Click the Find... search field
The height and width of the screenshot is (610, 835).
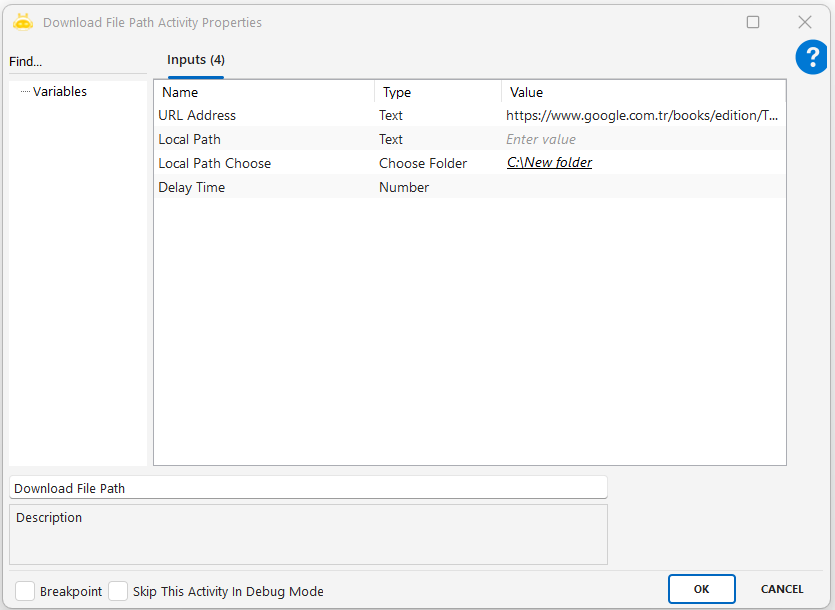(x=76, y=62)
